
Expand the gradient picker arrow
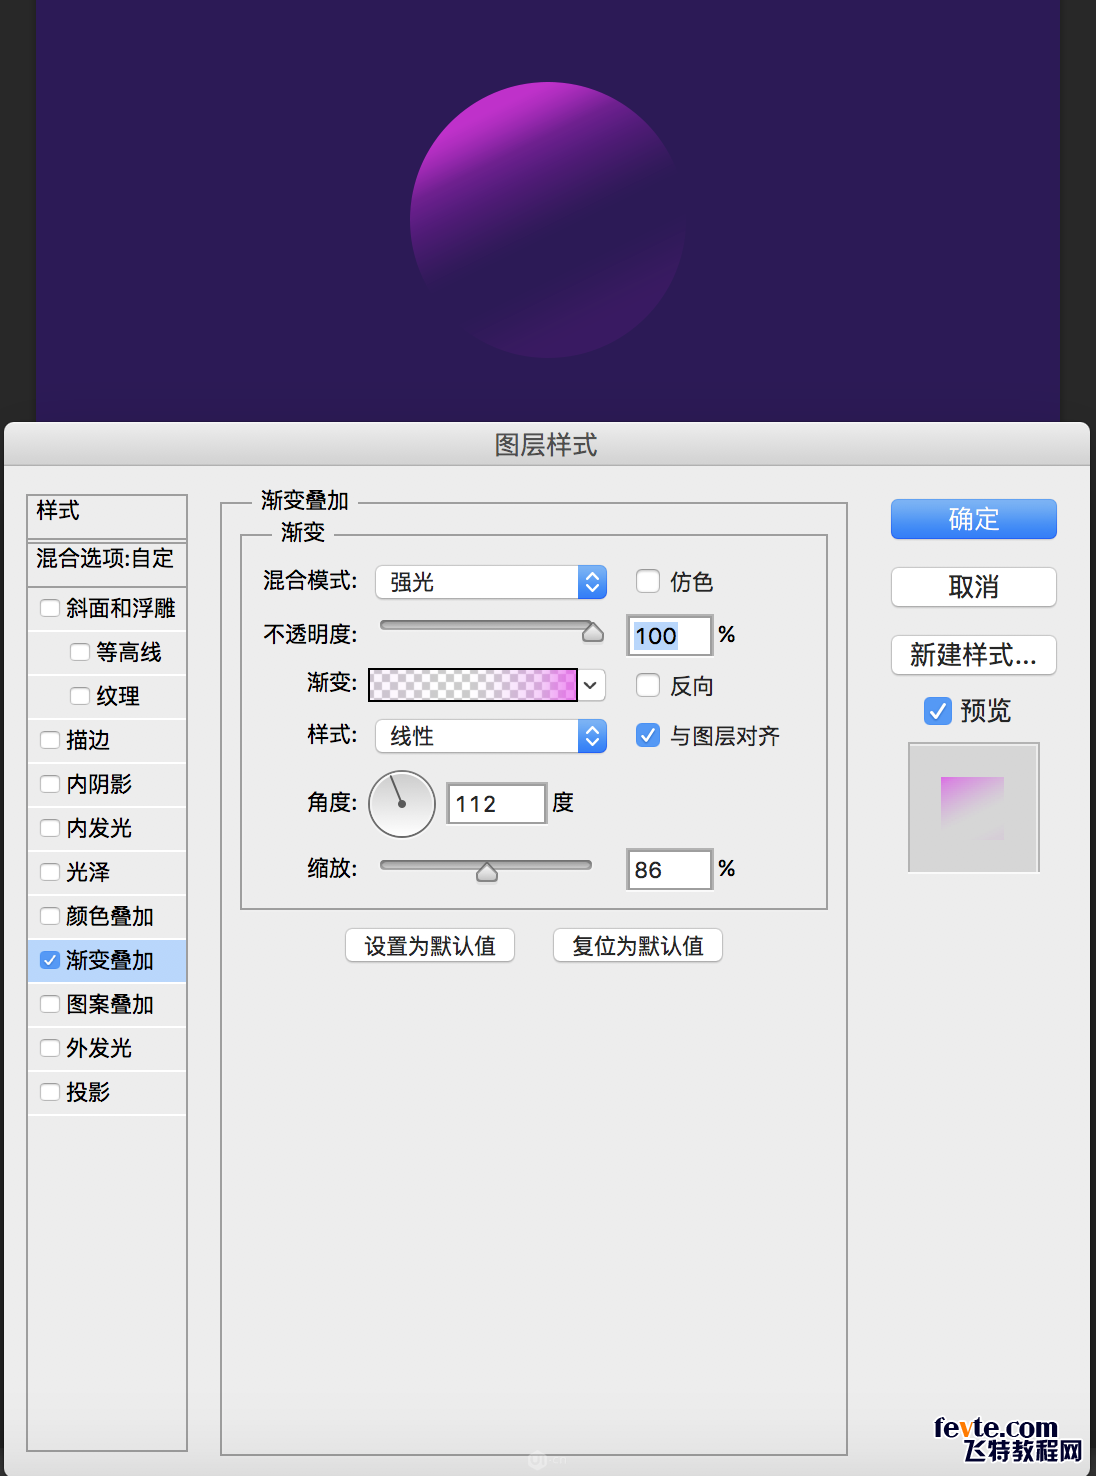tap(591, 685)
